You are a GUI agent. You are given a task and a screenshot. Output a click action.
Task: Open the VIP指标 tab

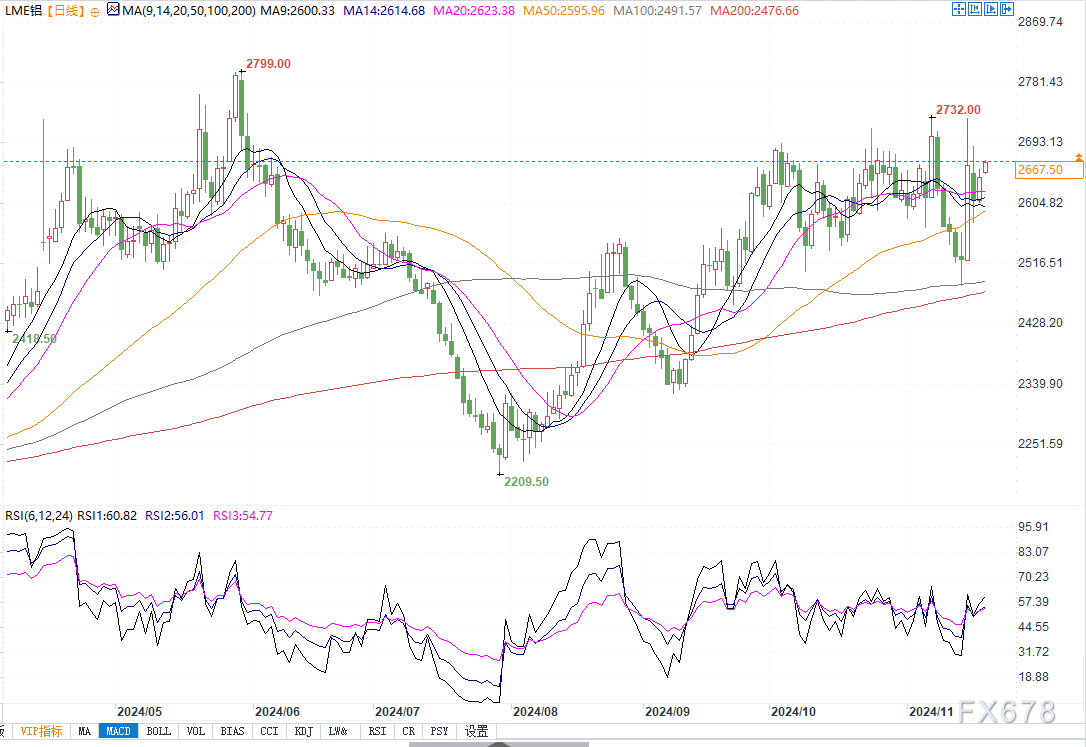[41, 731]
